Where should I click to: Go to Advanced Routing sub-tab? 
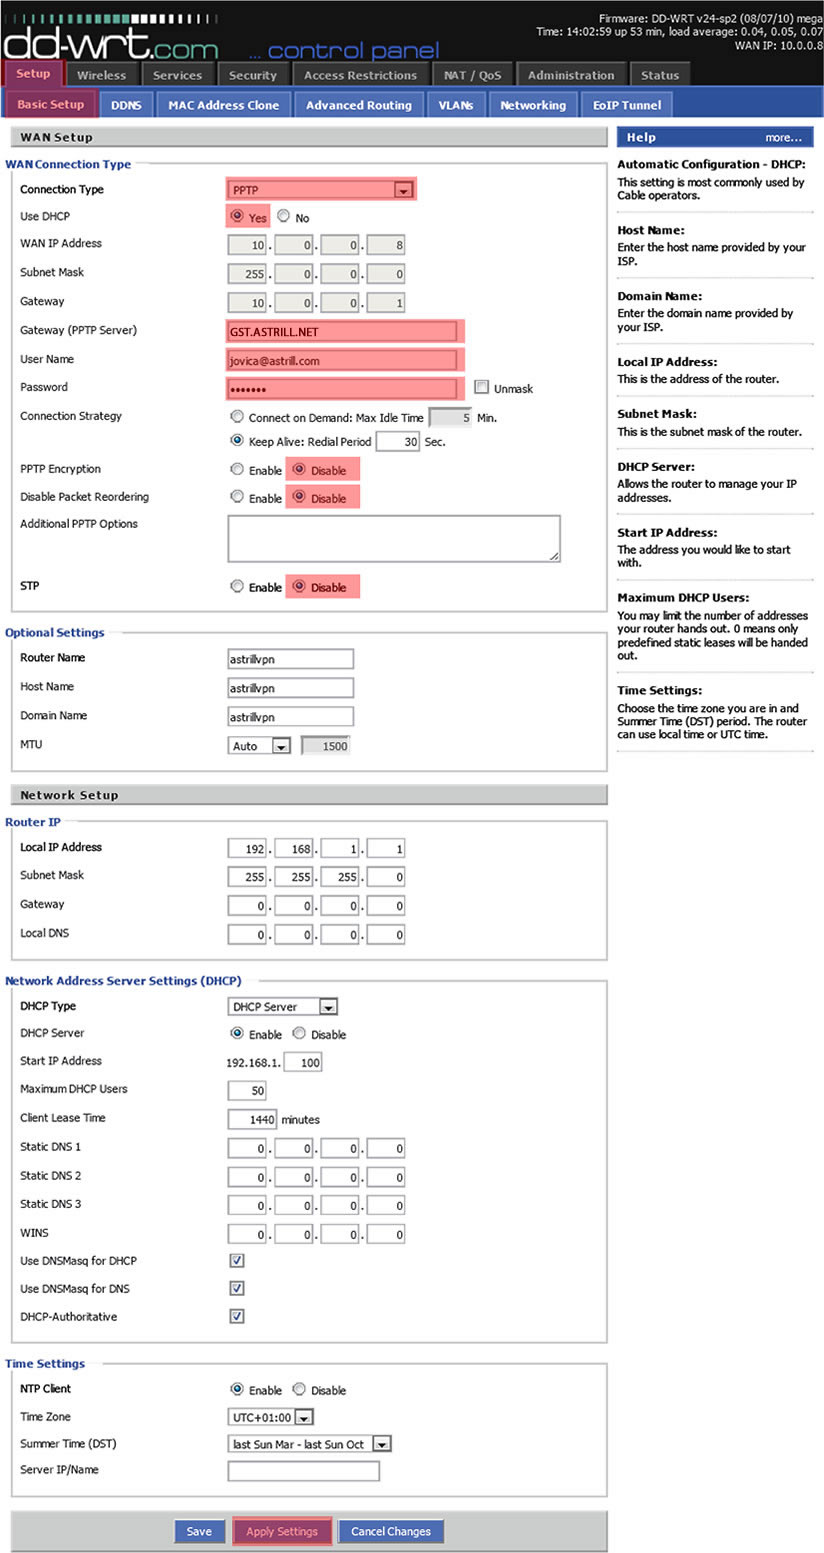pos(359,105)
